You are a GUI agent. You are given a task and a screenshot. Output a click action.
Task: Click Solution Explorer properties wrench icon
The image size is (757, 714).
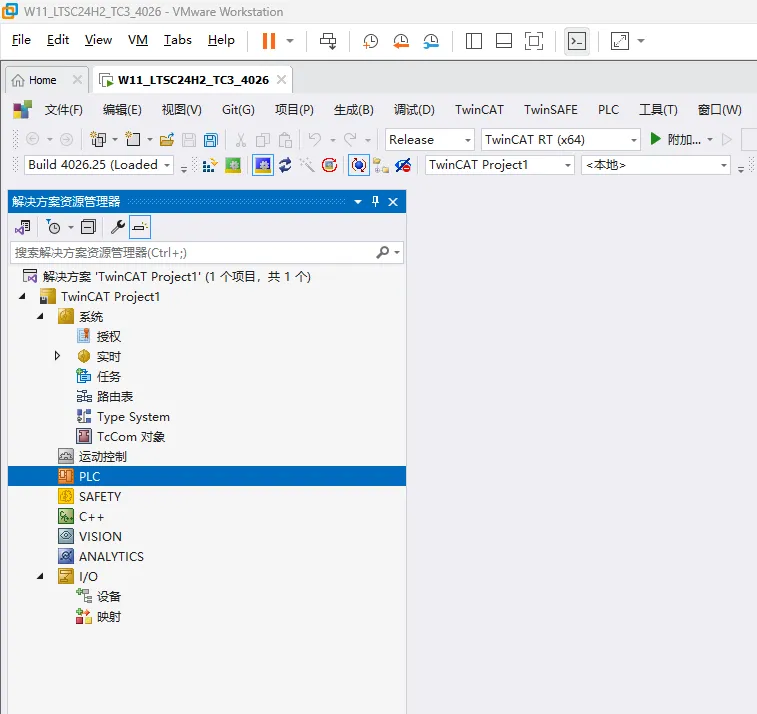click(118, 227)
